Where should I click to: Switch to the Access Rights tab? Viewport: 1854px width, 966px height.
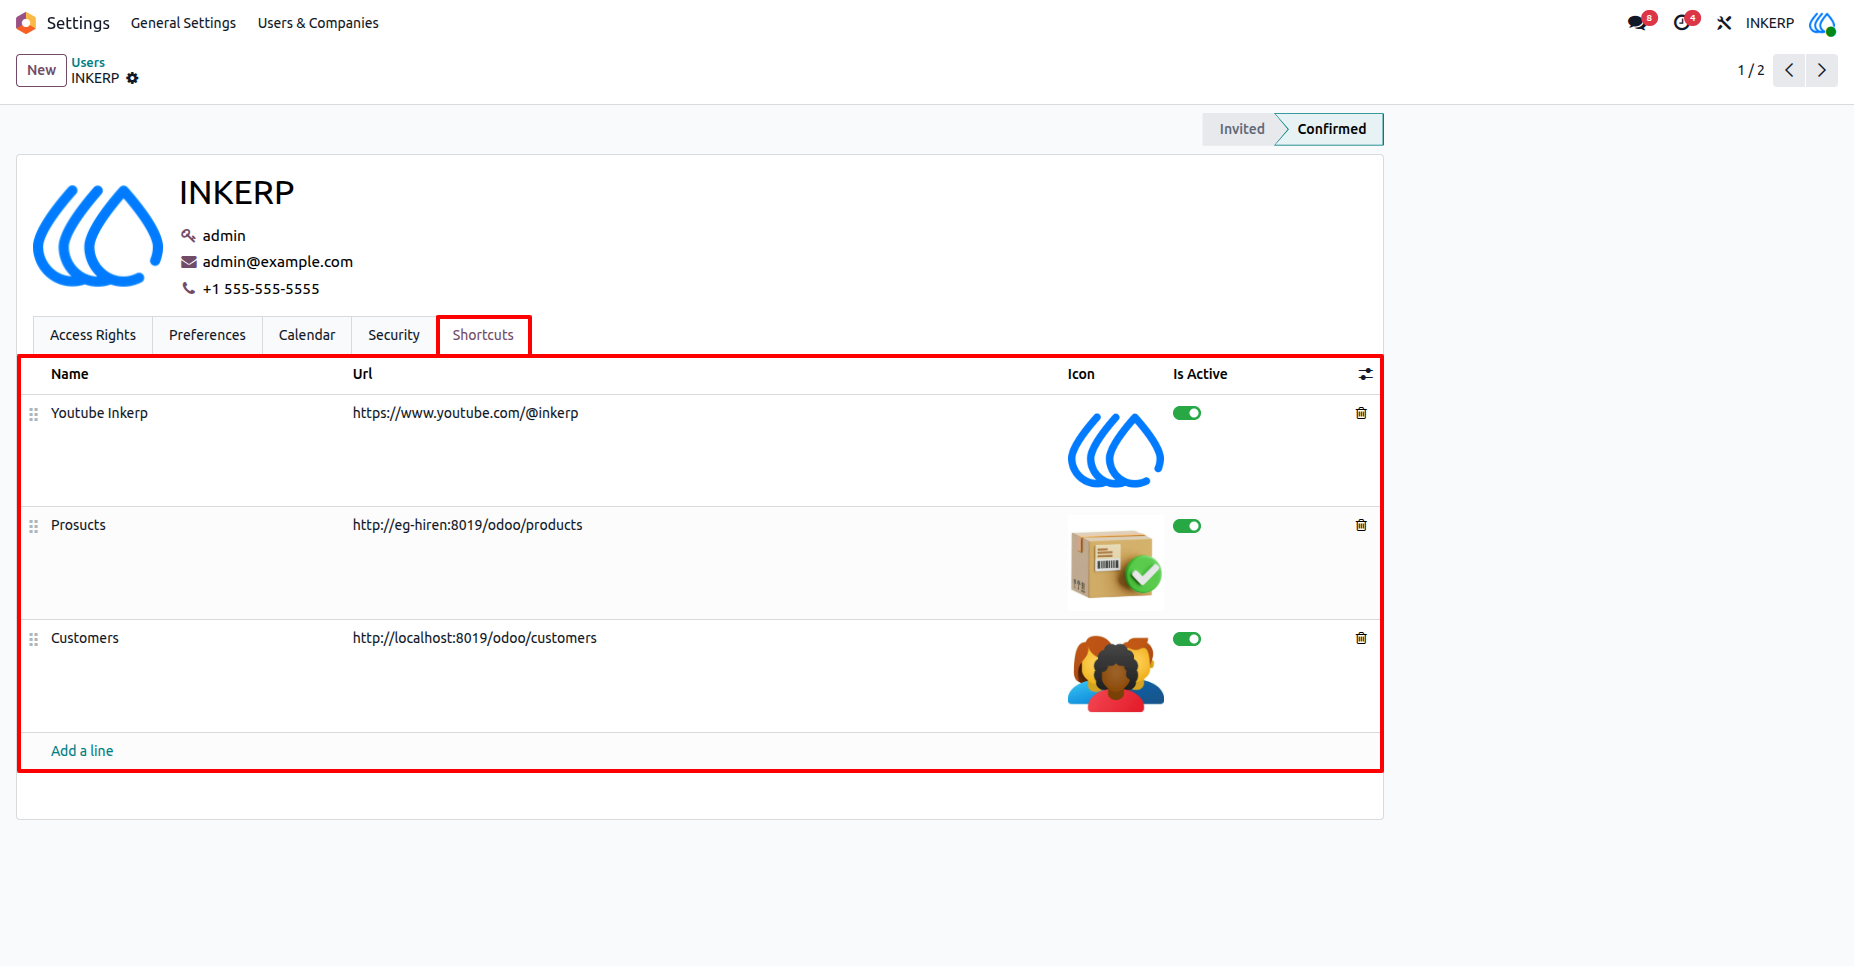(x=93, y=335)
